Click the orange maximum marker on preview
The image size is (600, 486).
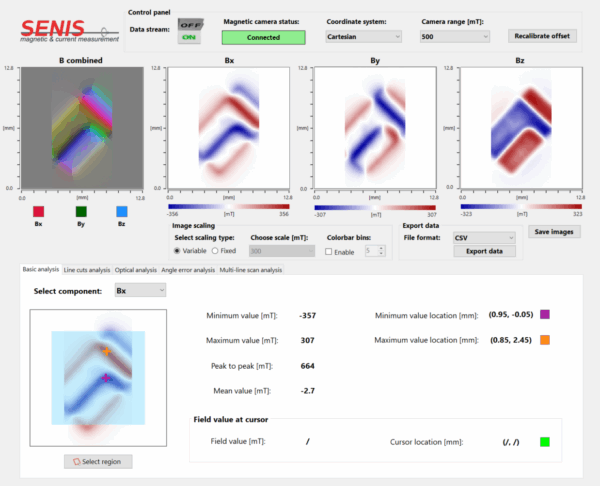[x=106, y=351]
